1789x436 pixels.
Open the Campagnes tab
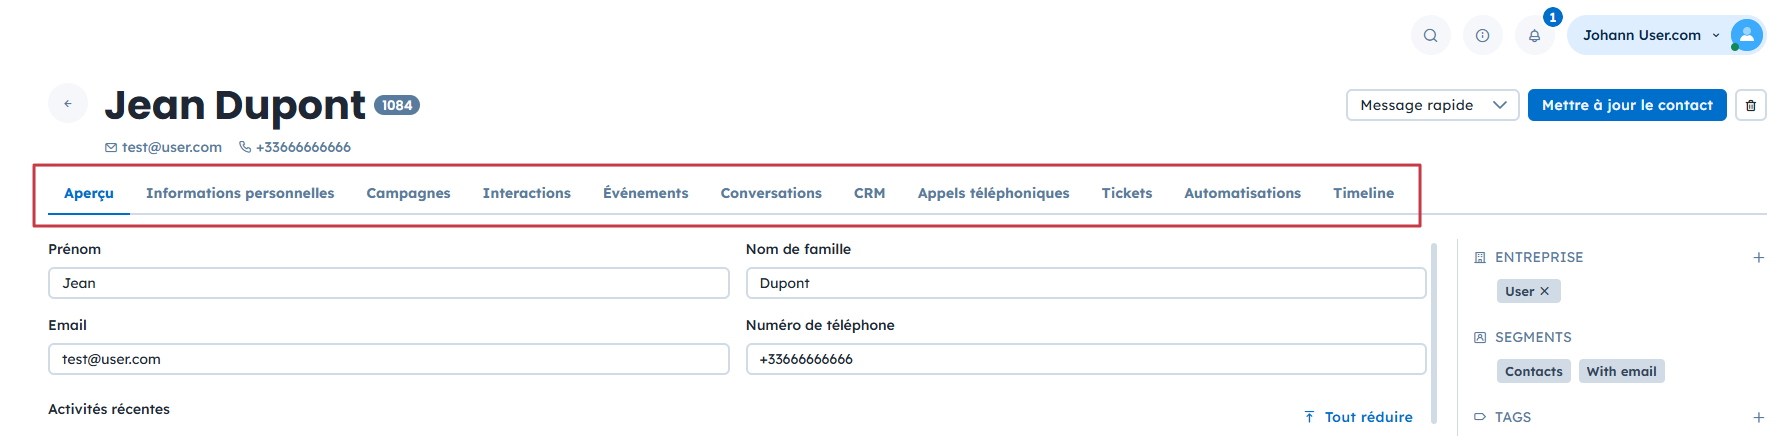(408, 193)
